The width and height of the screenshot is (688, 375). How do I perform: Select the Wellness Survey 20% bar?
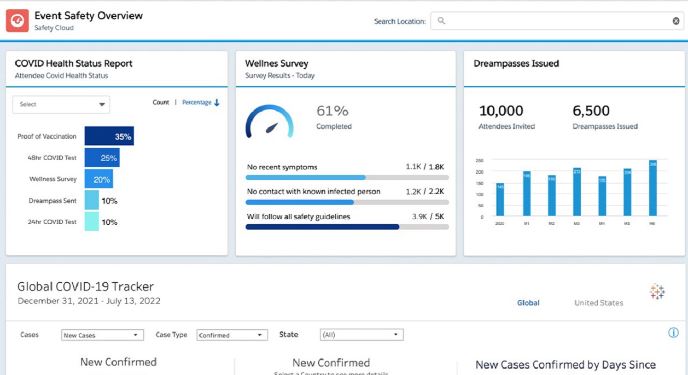click(x=99, y=179)
